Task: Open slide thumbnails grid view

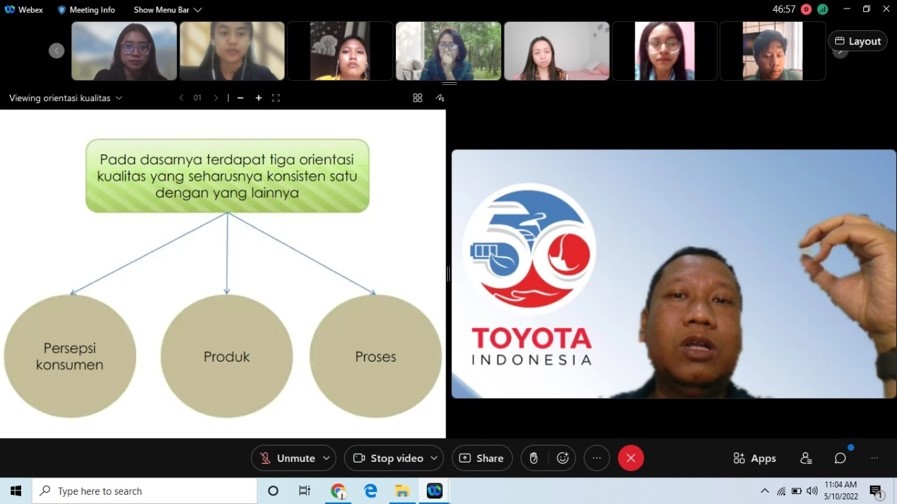Action: point(418,98)
